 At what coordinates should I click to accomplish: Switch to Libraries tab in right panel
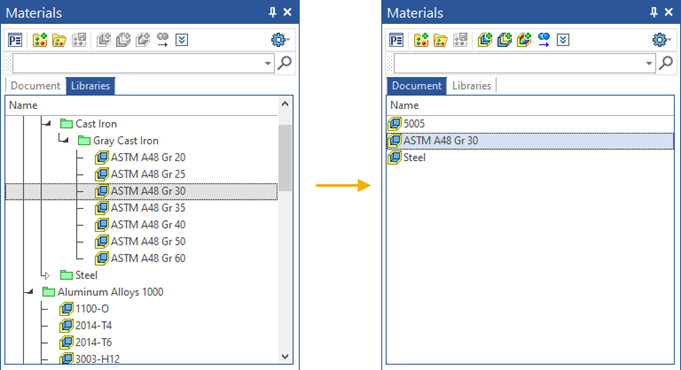tap(471, 86)
